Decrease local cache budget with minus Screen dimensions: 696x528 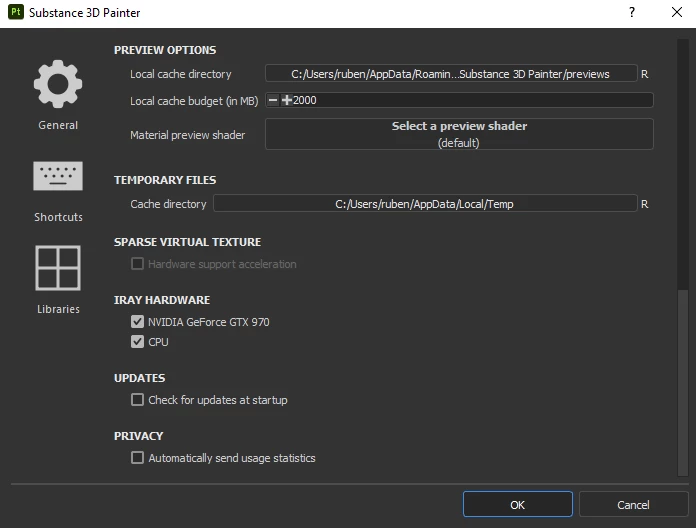(x=273, y=100)
